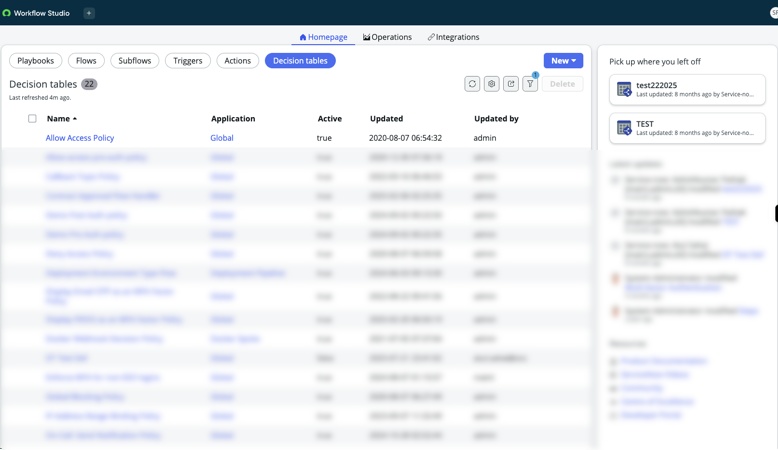Click the 22 count badge

(x=89, y=84)
